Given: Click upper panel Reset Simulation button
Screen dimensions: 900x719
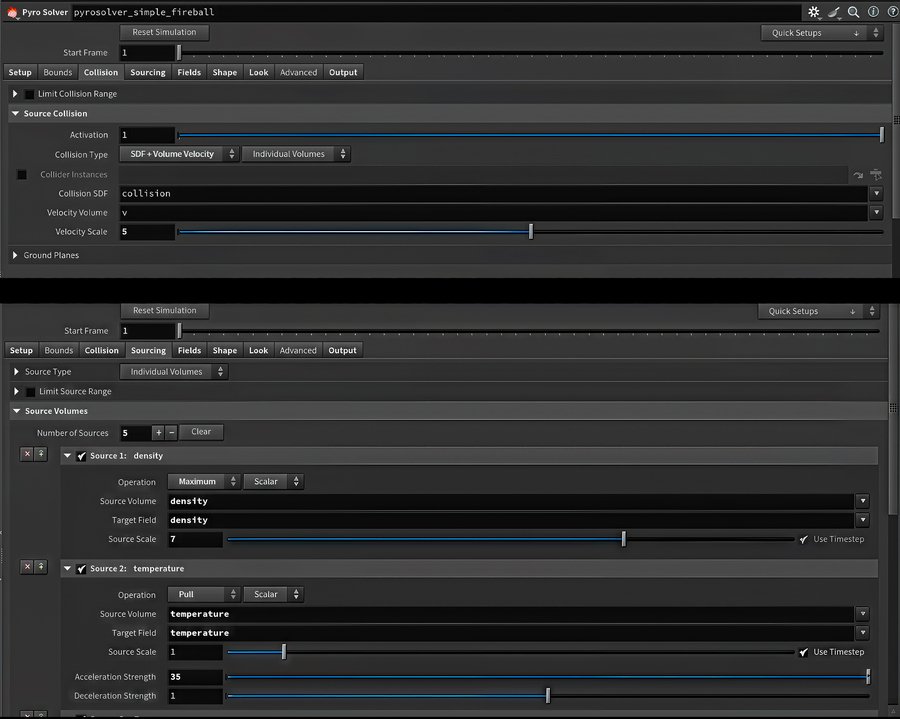Looking at the screenshot, I should 164,32.
